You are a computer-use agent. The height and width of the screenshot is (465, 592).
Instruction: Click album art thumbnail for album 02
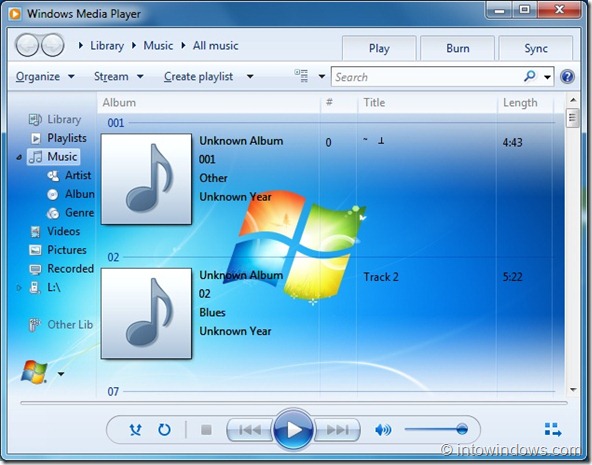[x=146, y=313]
